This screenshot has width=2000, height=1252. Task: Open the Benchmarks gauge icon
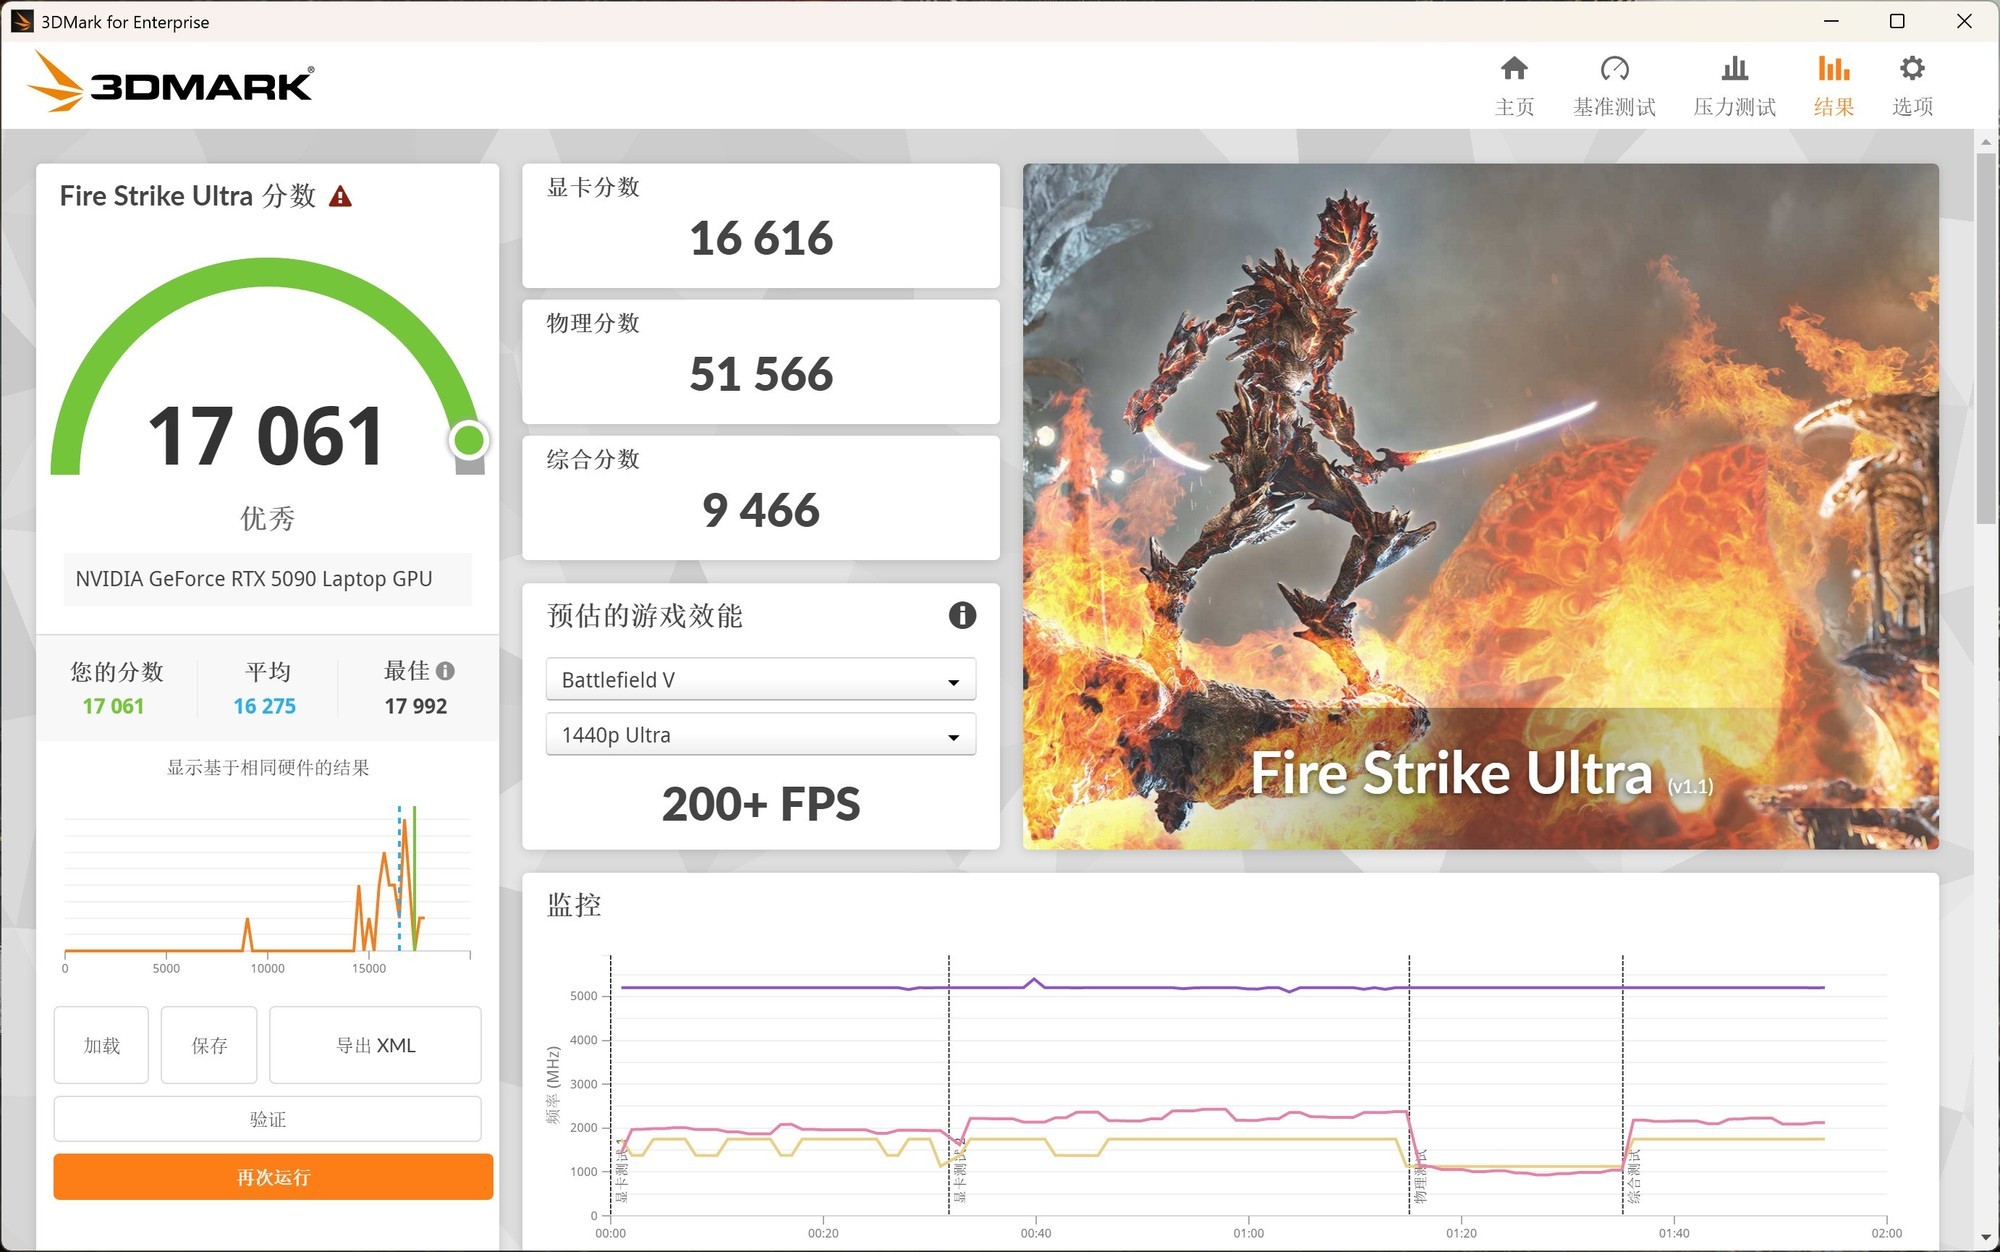click(x=1614, y=69)
